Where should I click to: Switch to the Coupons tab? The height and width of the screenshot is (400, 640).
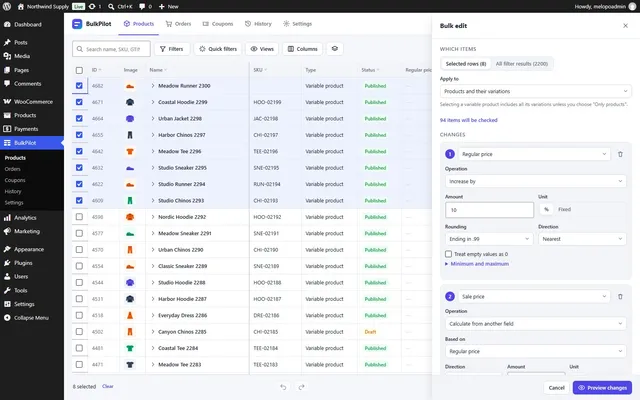click(x=218, y=24)
